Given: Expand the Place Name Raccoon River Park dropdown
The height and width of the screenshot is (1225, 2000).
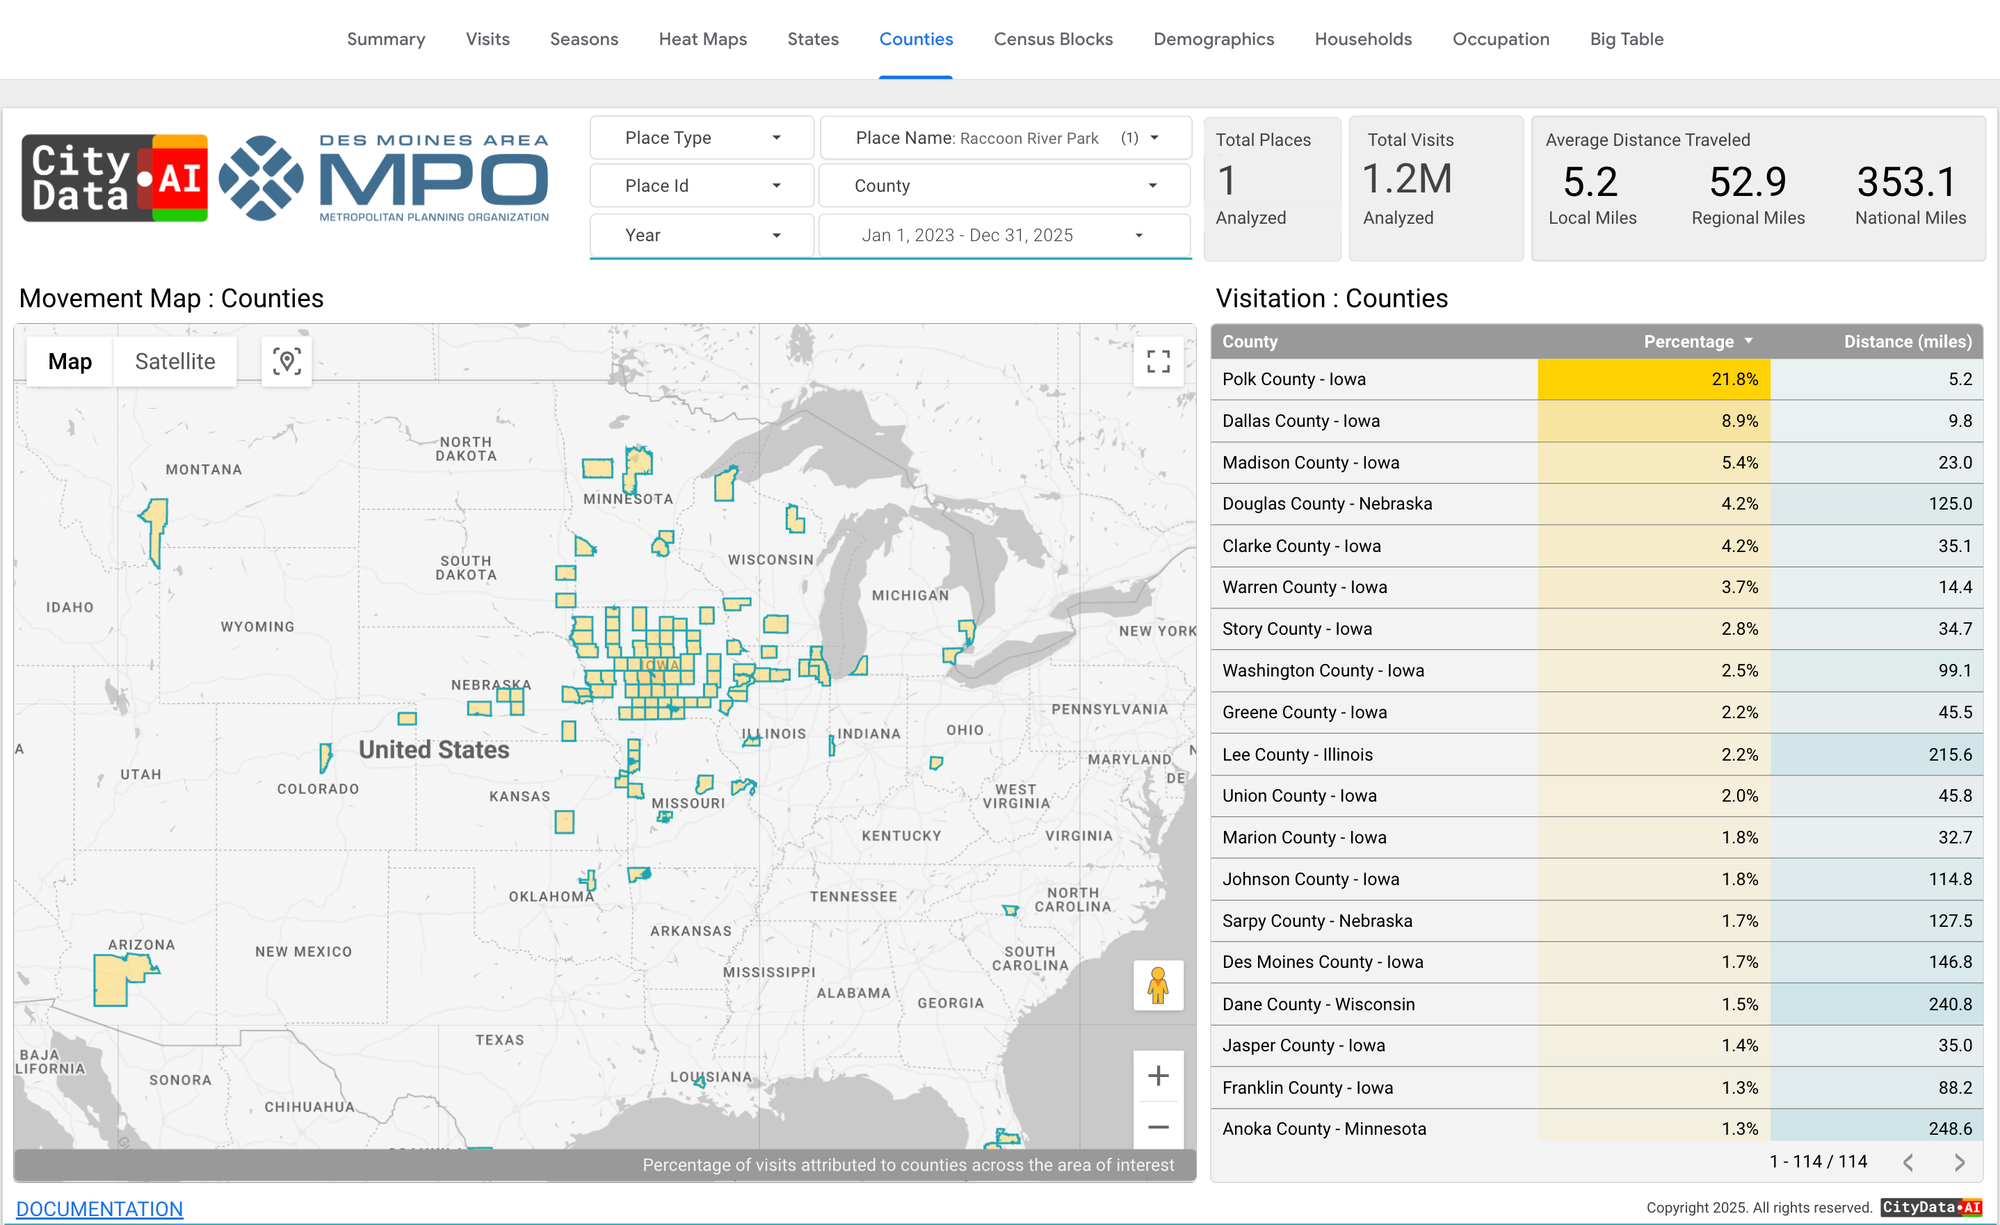Looking at the screenshot, I should point(1005,138).
